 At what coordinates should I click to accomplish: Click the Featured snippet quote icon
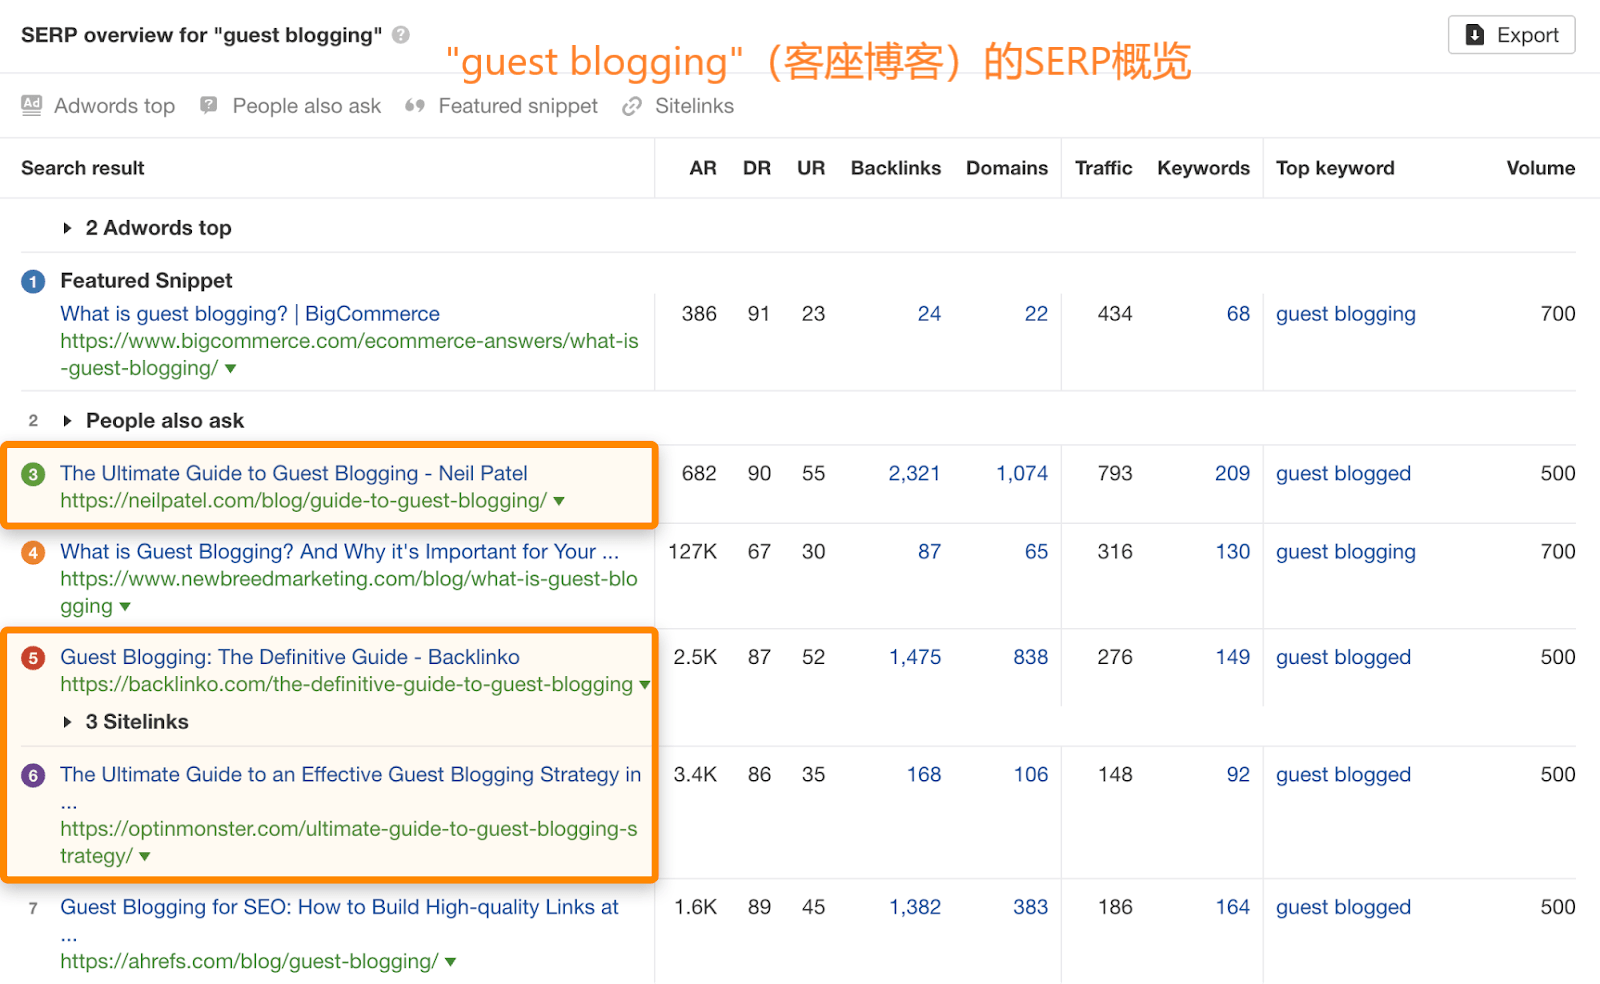(x=415, y=106)
